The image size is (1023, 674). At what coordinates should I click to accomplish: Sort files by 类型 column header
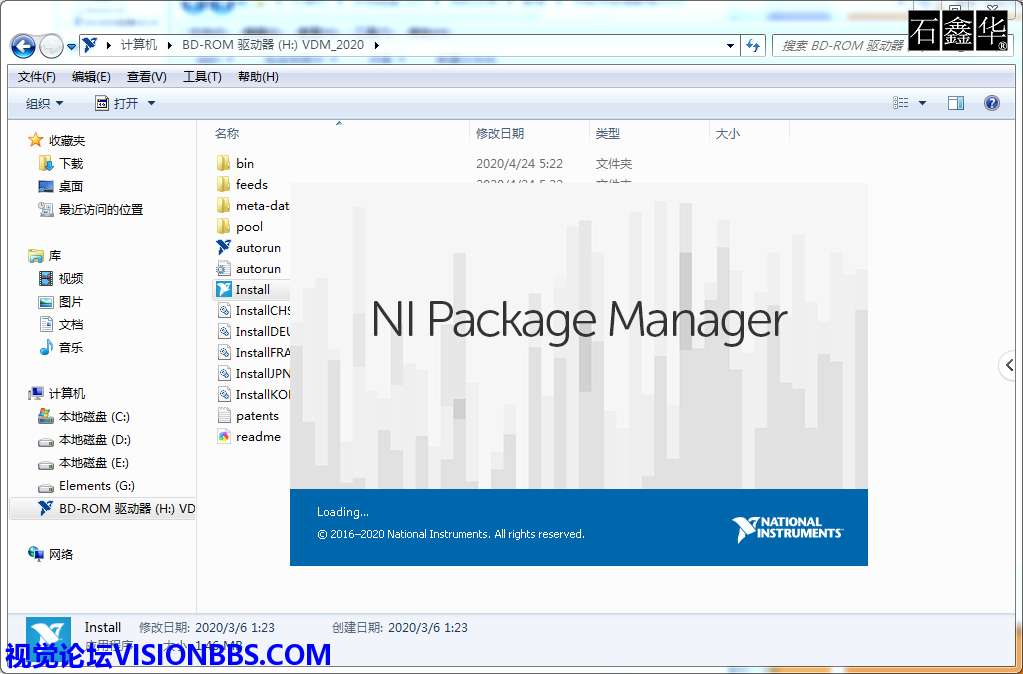click(x=607, y=133)
